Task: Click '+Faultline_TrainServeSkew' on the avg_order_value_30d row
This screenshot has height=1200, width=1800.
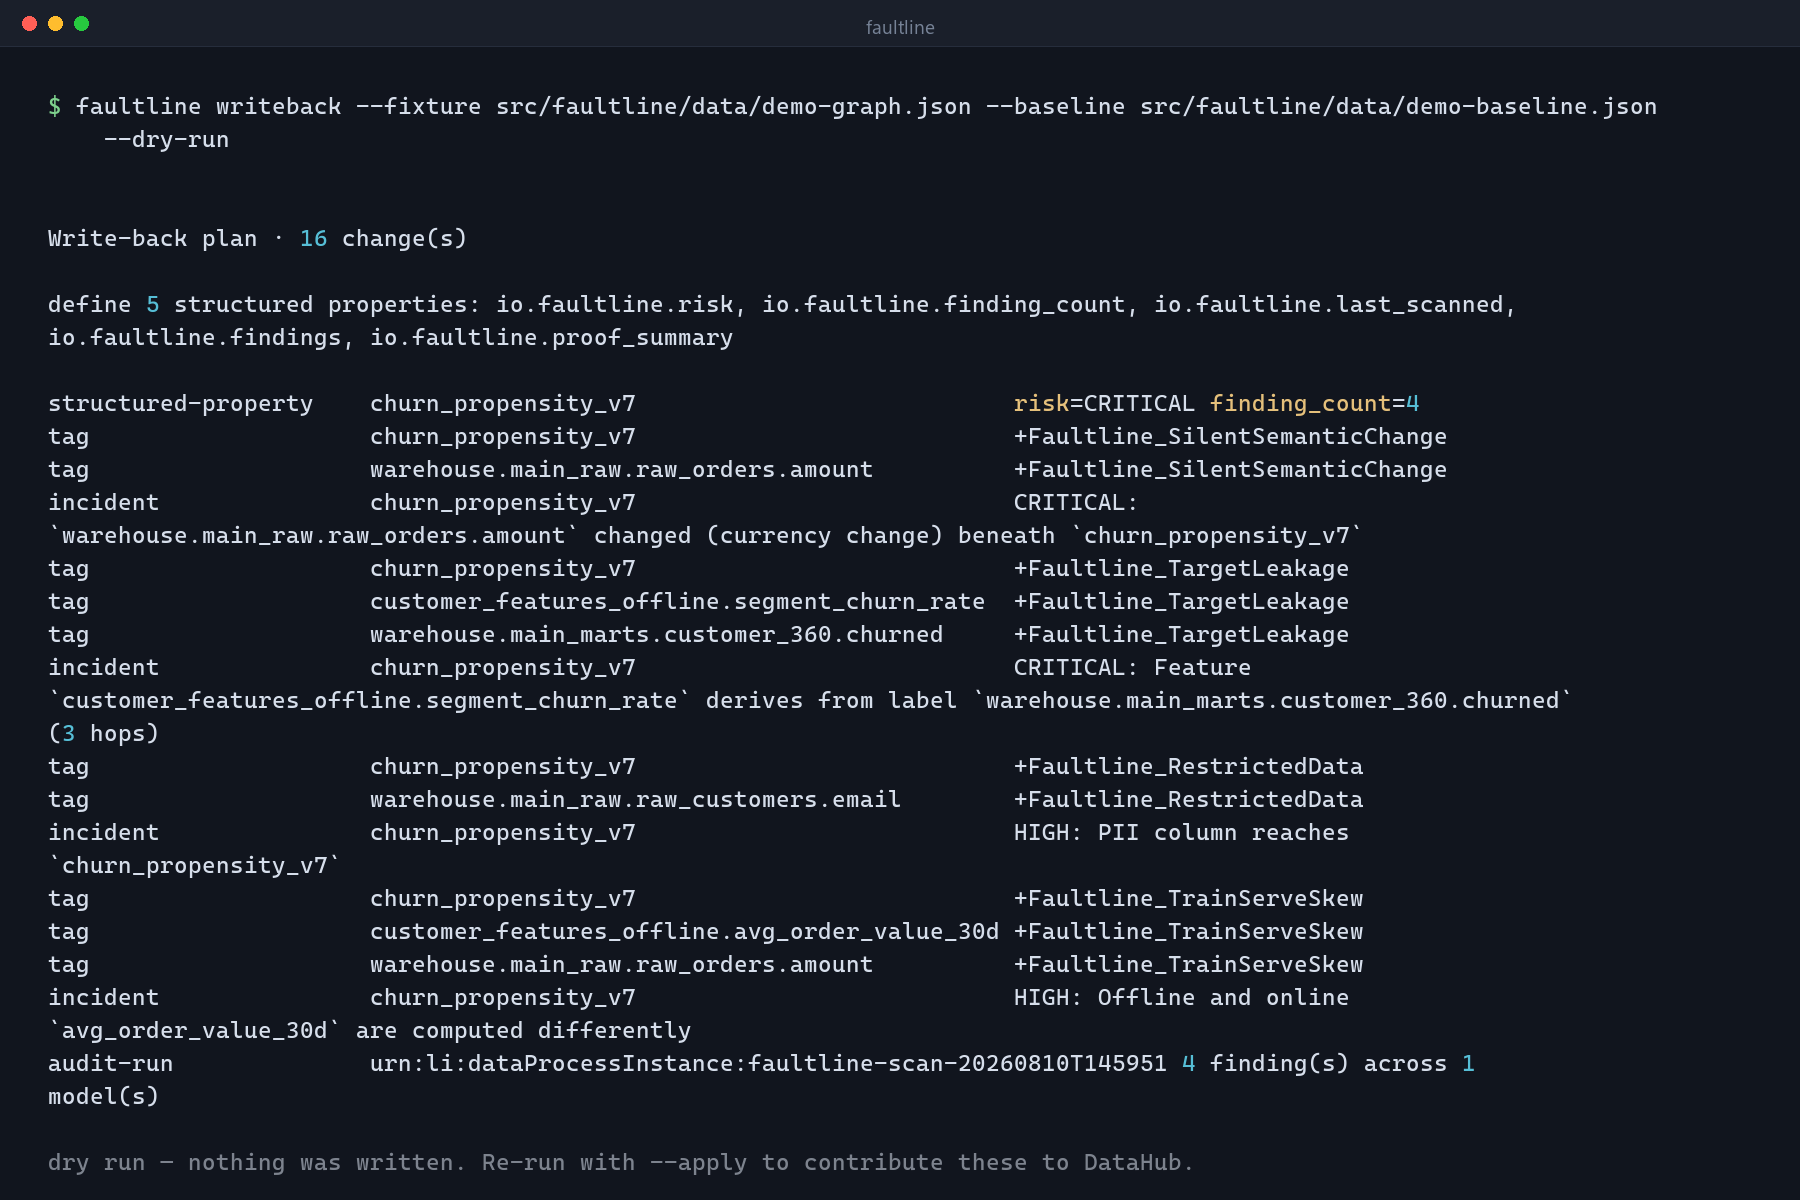Action: click(x=1189, y=931)
